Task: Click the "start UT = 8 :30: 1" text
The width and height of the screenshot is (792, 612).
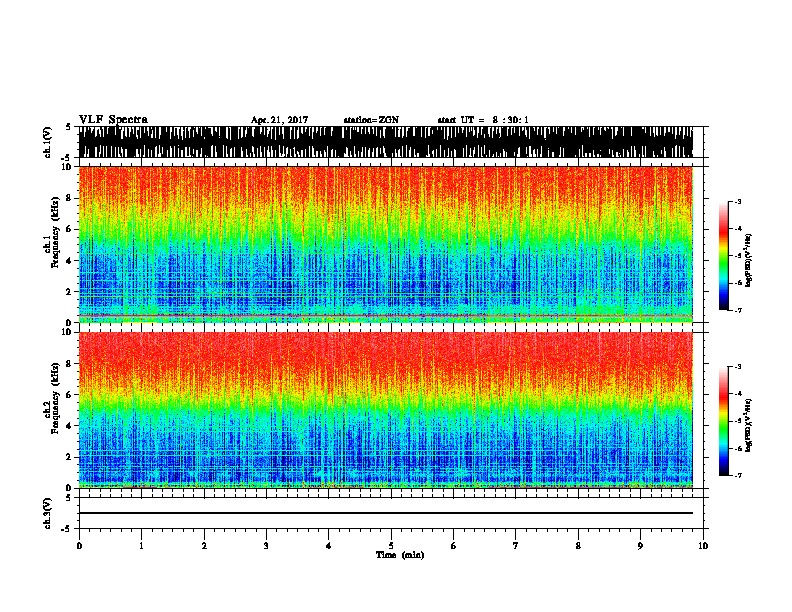Action: (x=483, y=120)
